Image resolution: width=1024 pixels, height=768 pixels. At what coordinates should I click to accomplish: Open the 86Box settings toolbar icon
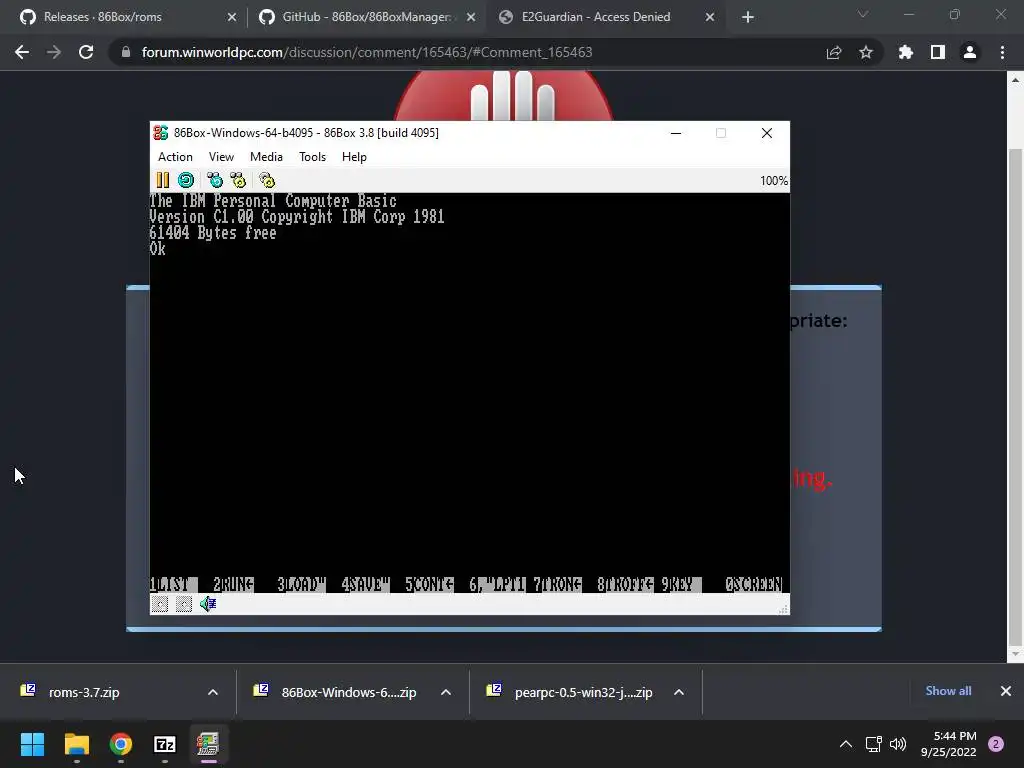[x=266, y=180]
